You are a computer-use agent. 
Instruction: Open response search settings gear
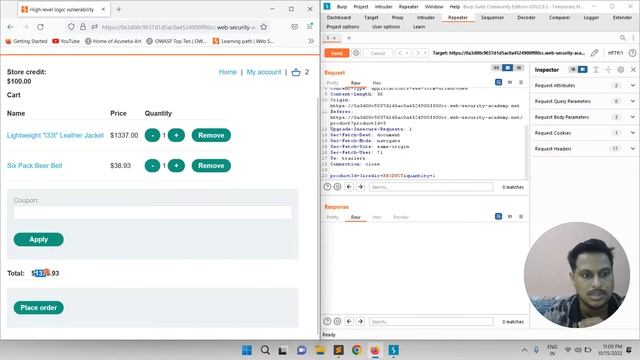pyautogui.click(x=338, y=322)
